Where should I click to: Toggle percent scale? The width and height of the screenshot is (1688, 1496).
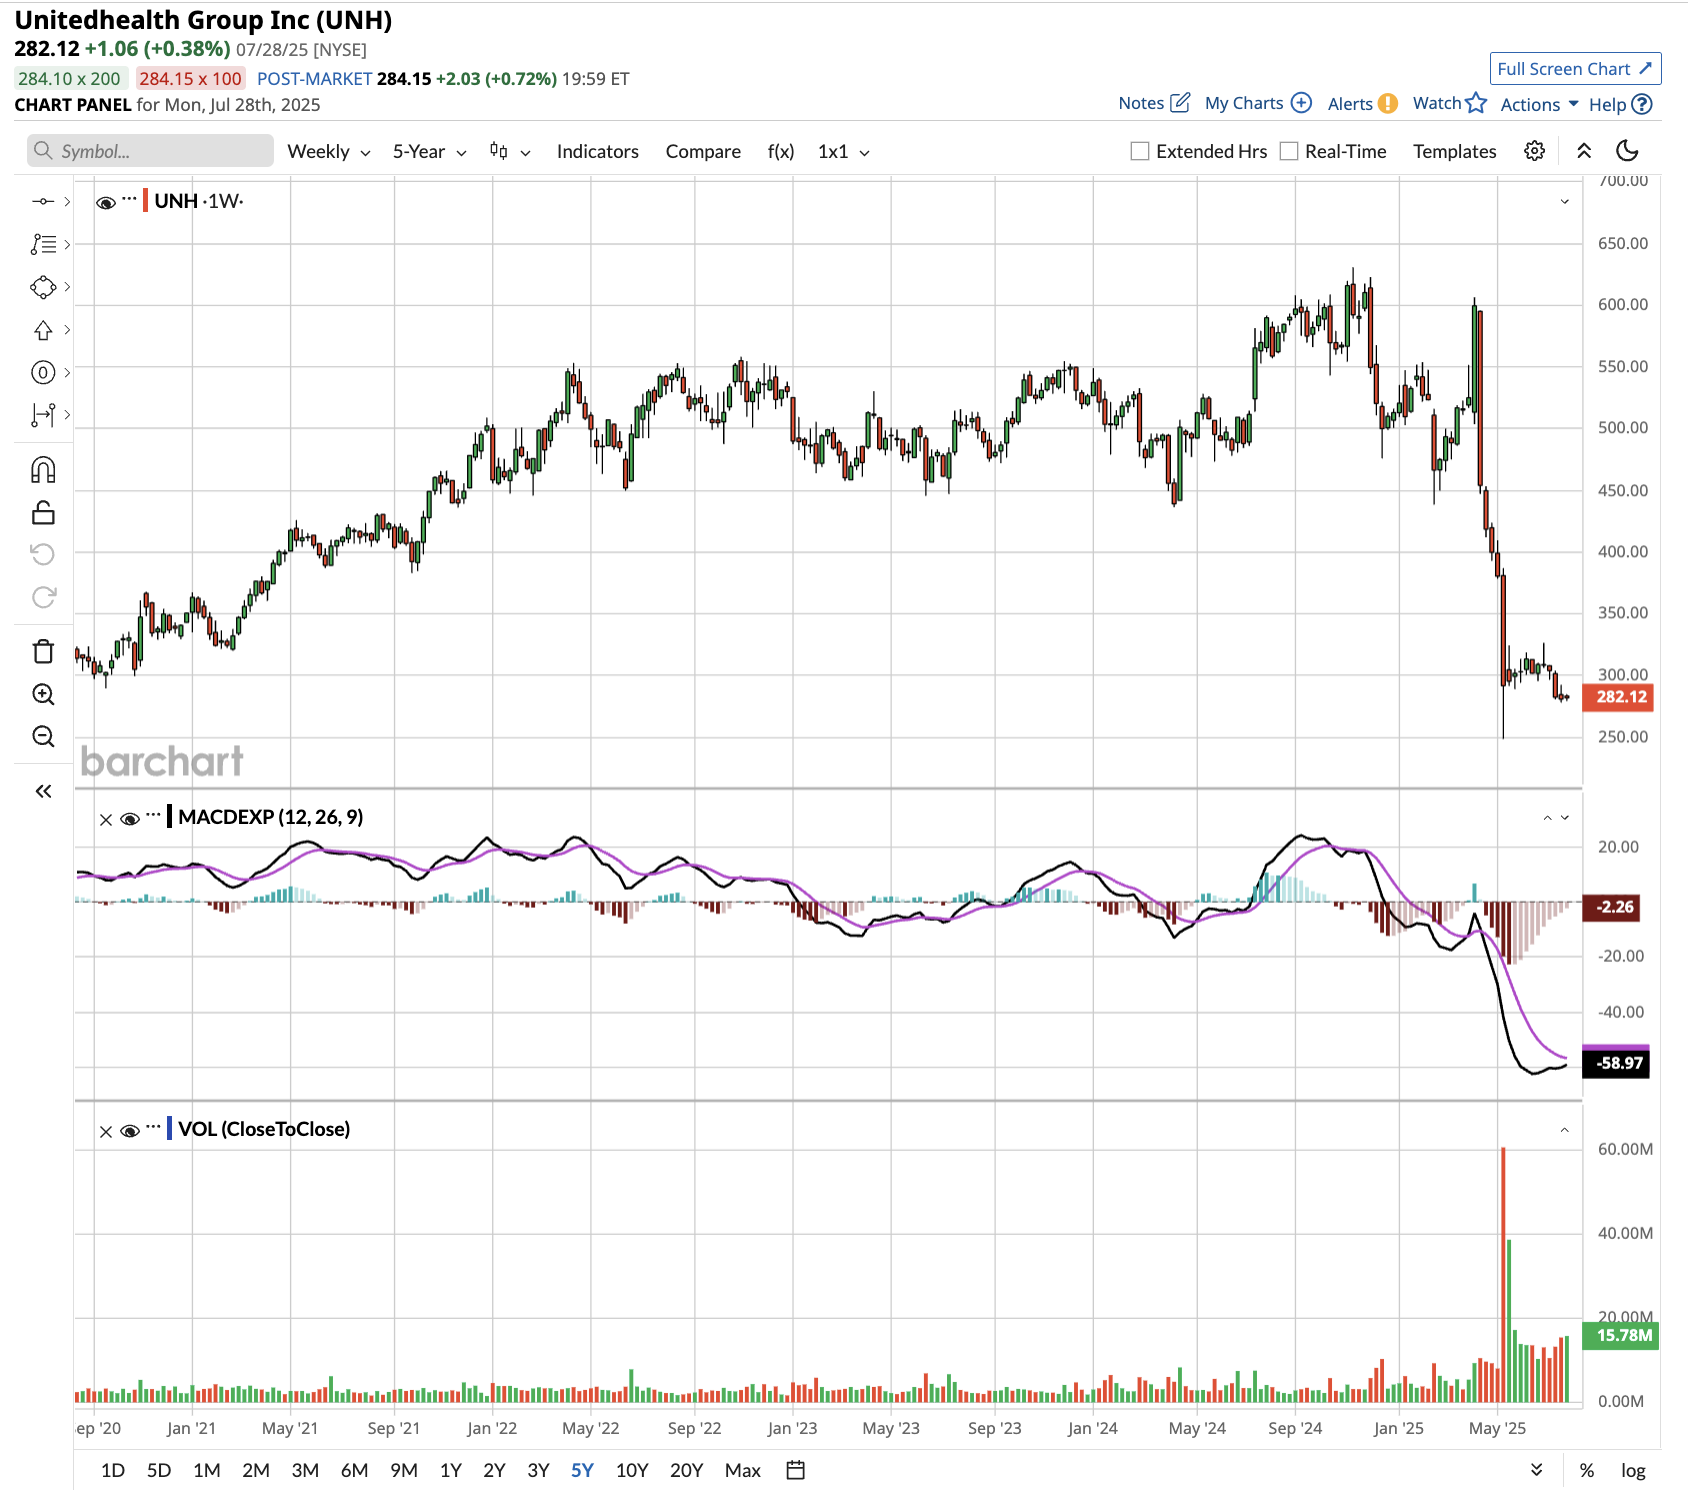(x=1586, y=1470)
